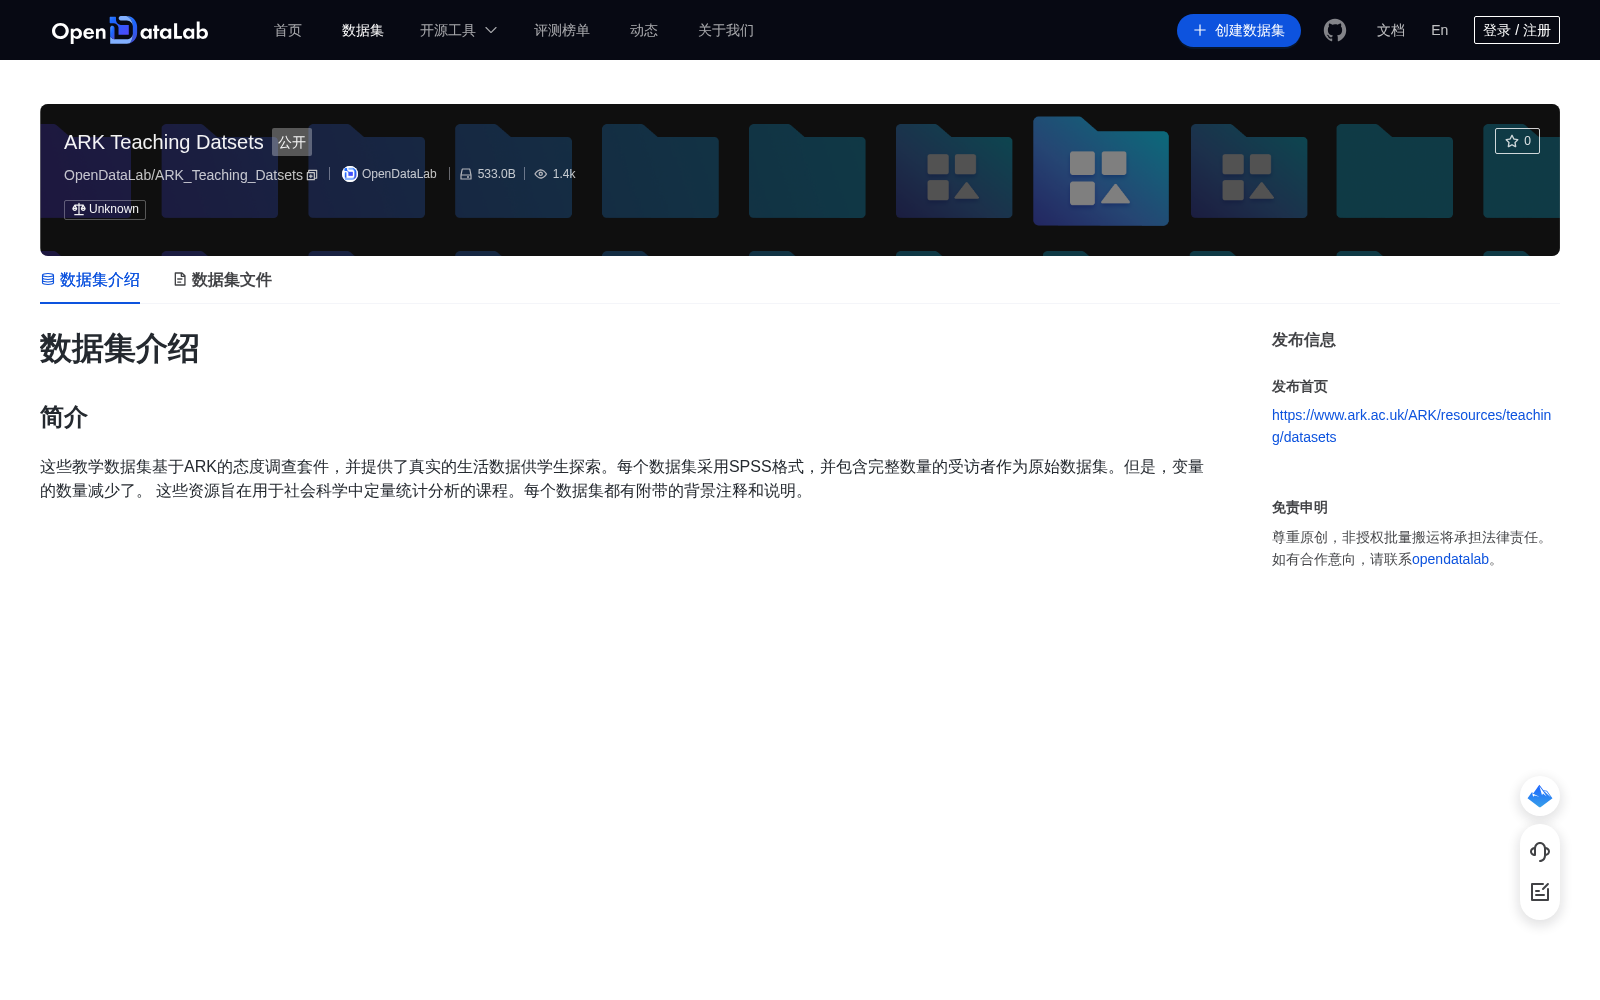Open the GitHub repository icon
The height and width of the screenshot is (1000, 1600).
pos(1335,30)
